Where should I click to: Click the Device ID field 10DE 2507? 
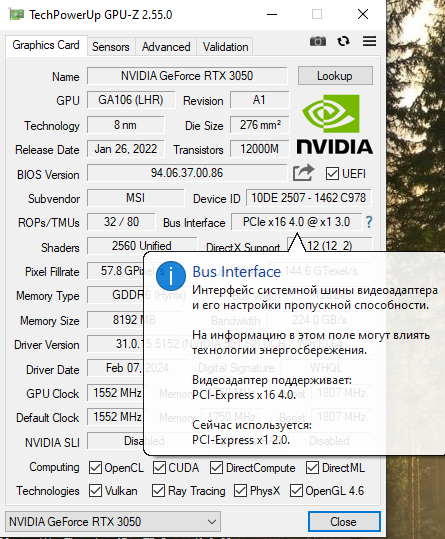click(308, 198)
